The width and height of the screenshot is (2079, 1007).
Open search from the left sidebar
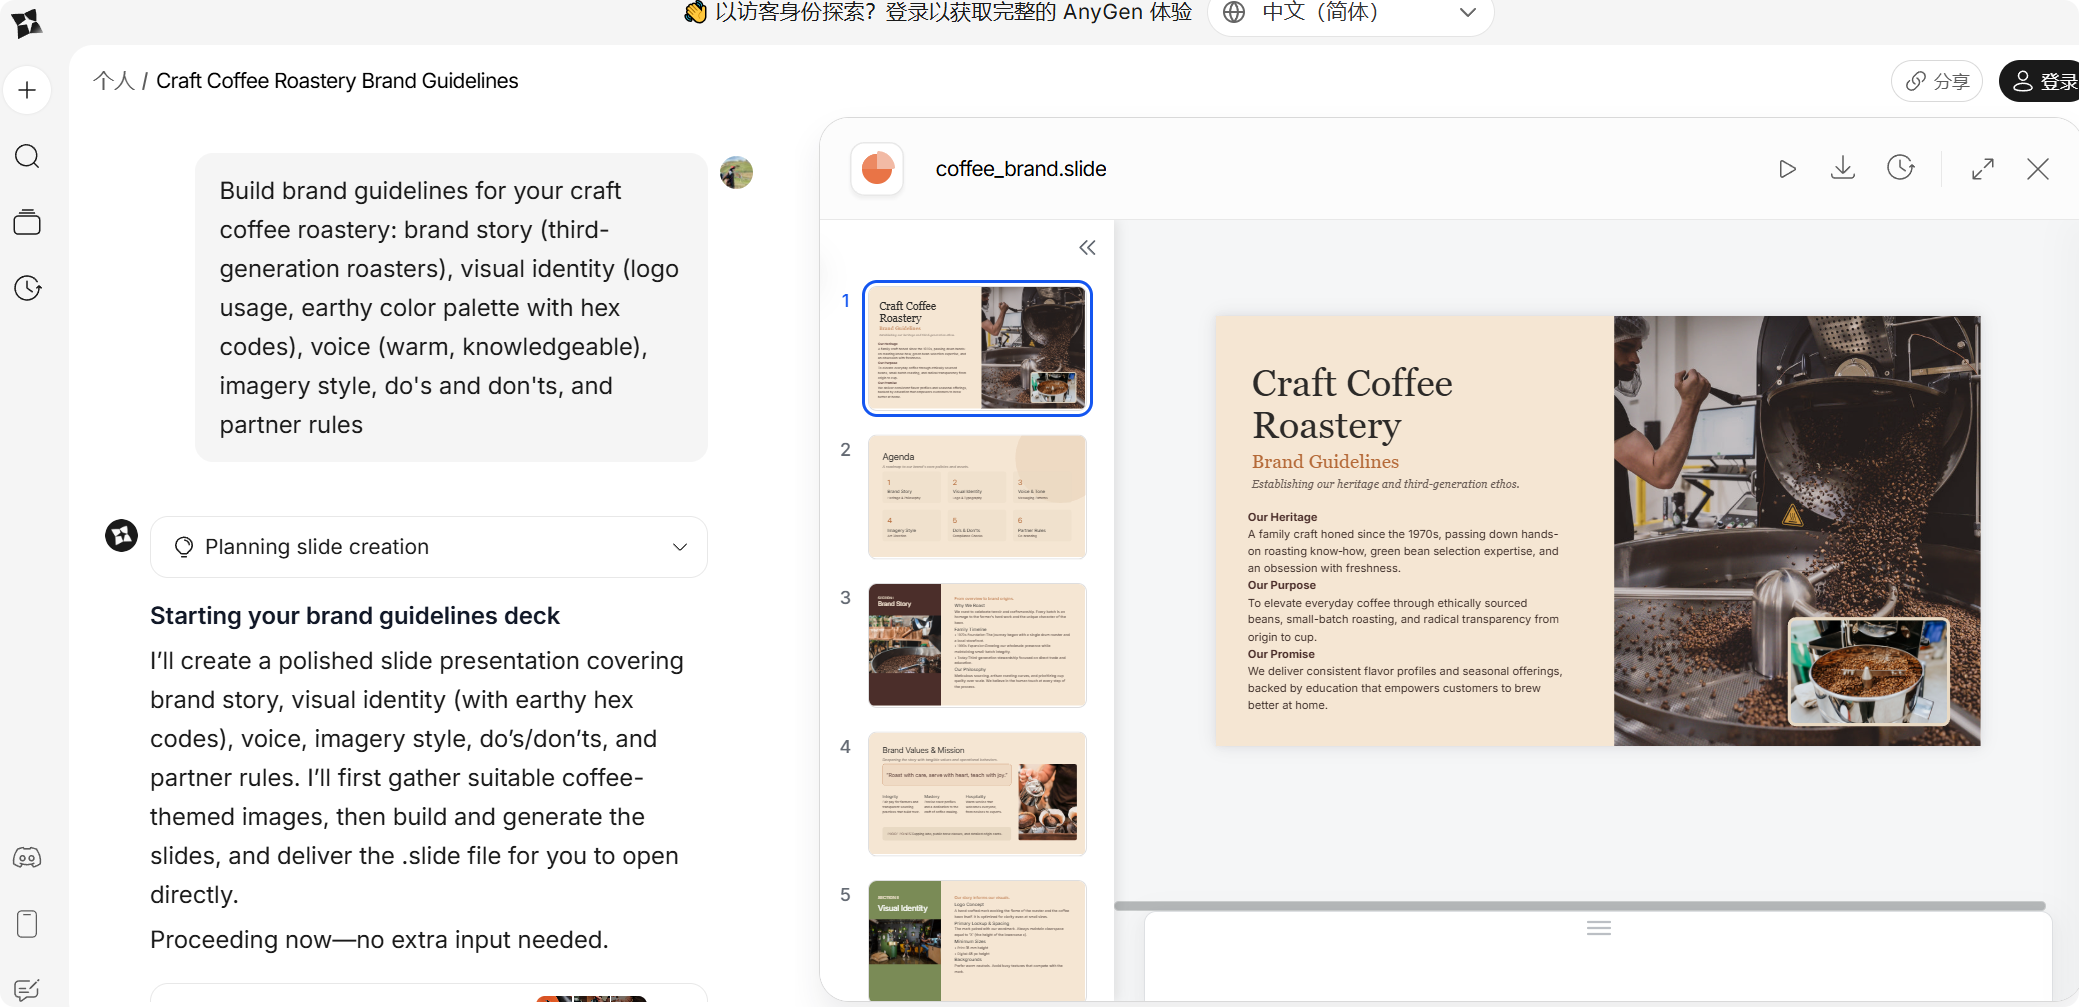[27, 156]
